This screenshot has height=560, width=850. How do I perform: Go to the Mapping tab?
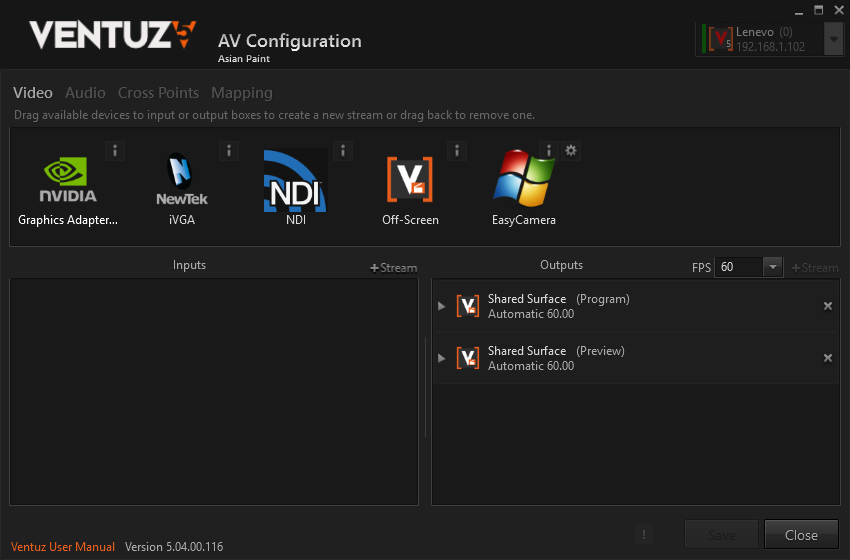point(241,93)
